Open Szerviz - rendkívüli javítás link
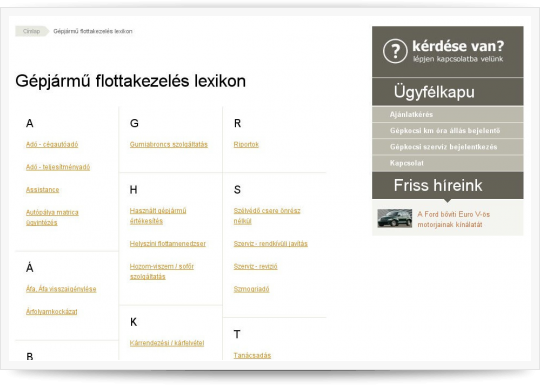This screenshot has width=540, height=385. click(270, 243)
